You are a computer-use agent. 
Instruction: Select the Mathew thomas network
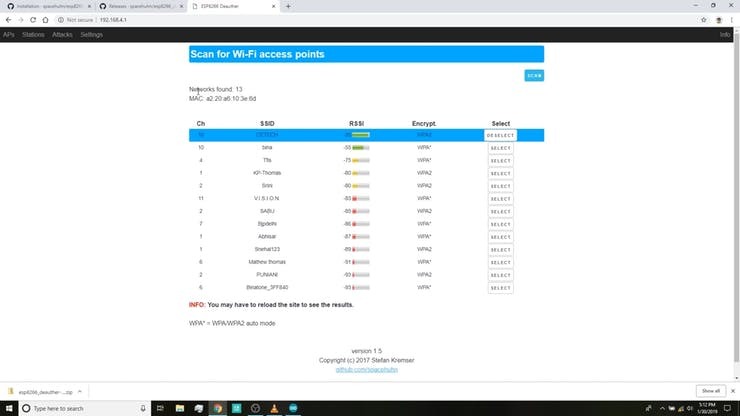tap(501, 263)
